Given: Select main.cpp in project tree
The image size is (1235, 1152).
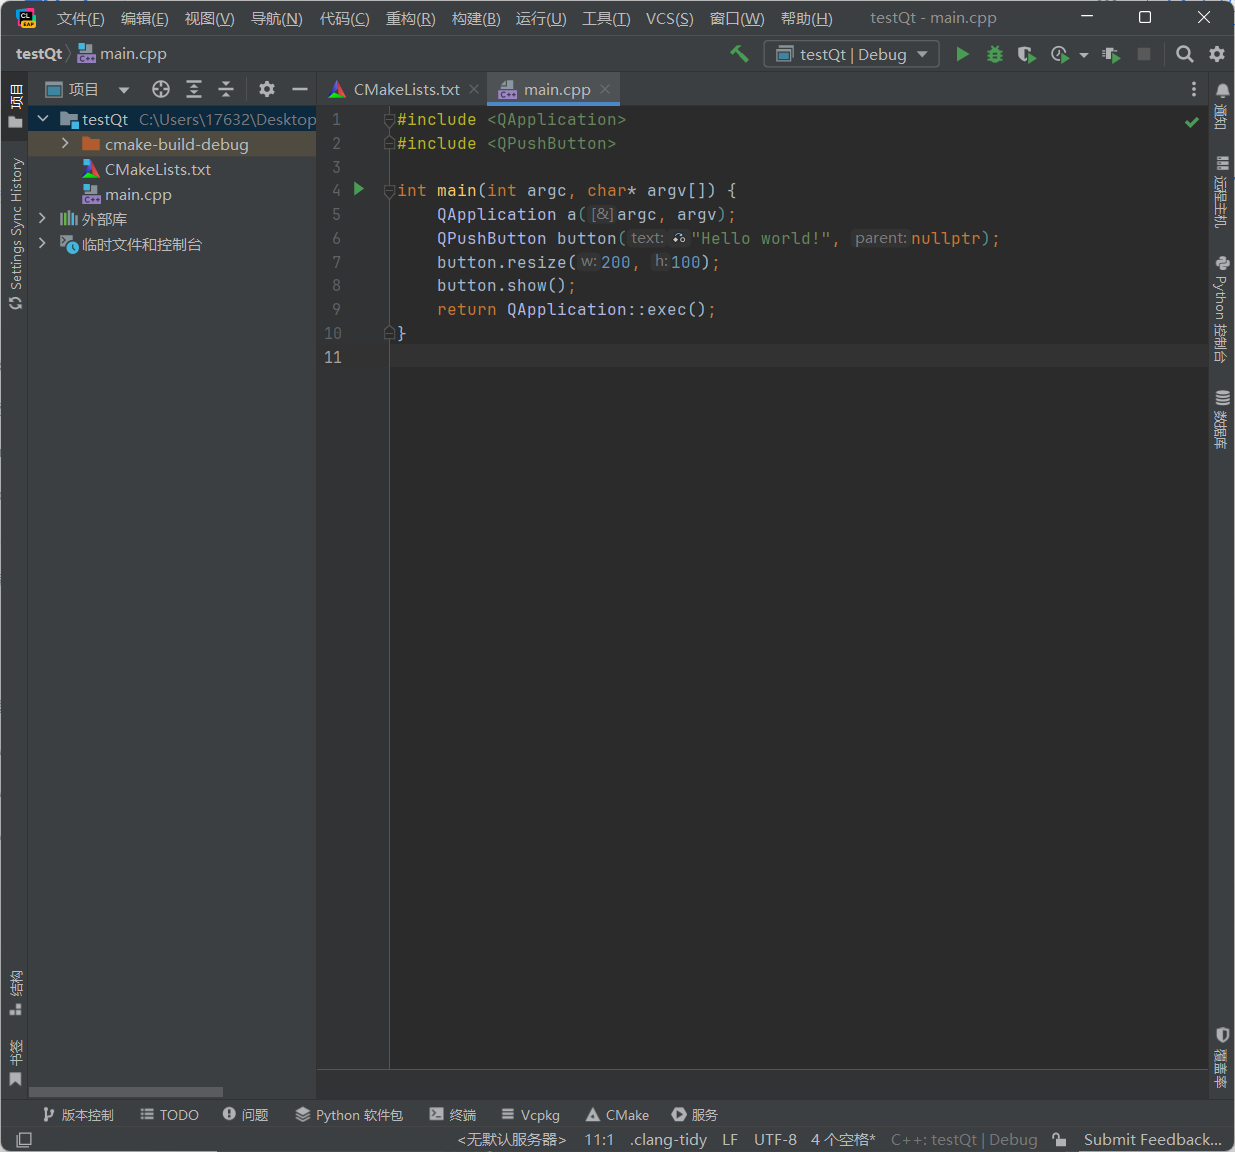Looking at the screenshot, I should click(x=138, y=194).
